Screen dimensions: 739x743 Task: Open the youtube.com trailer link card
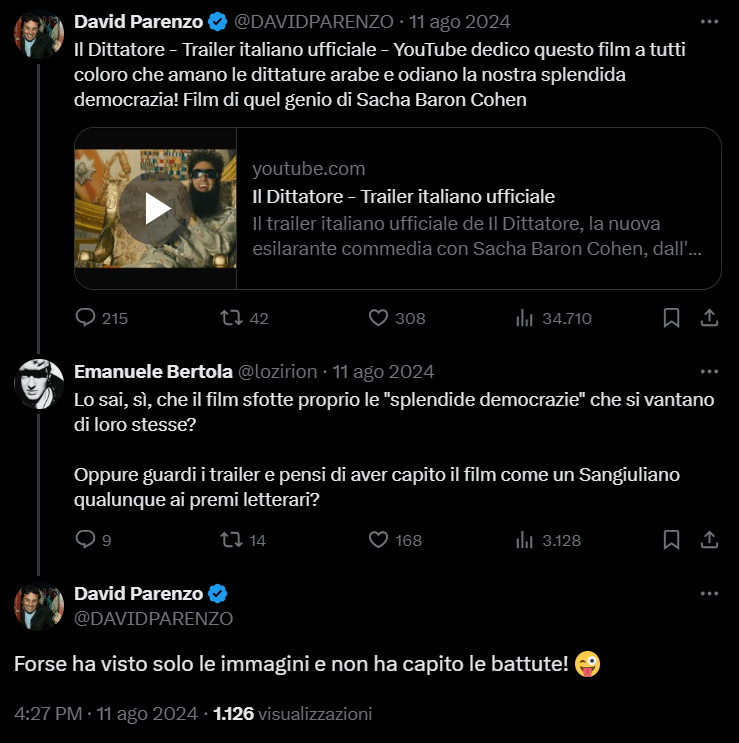(x=477, y=208)
